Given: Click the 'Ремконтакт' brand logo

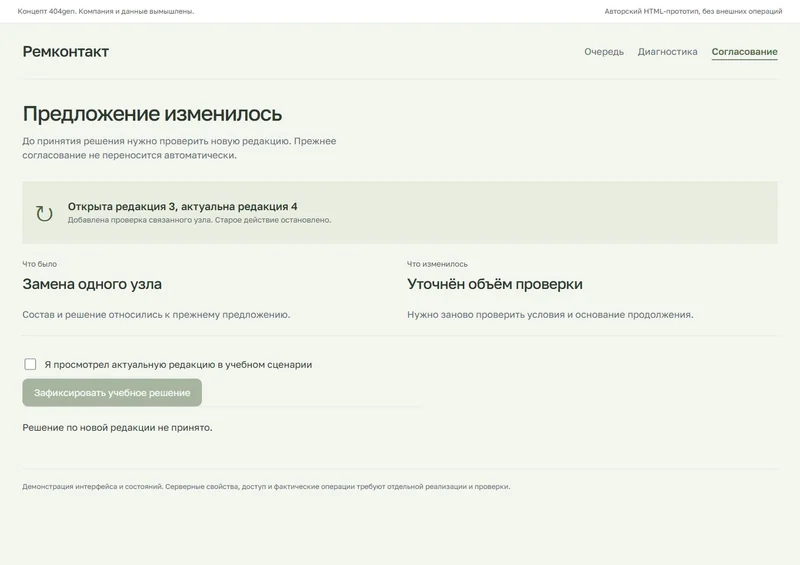Looking at the screenshot, I should click(66, 52).
